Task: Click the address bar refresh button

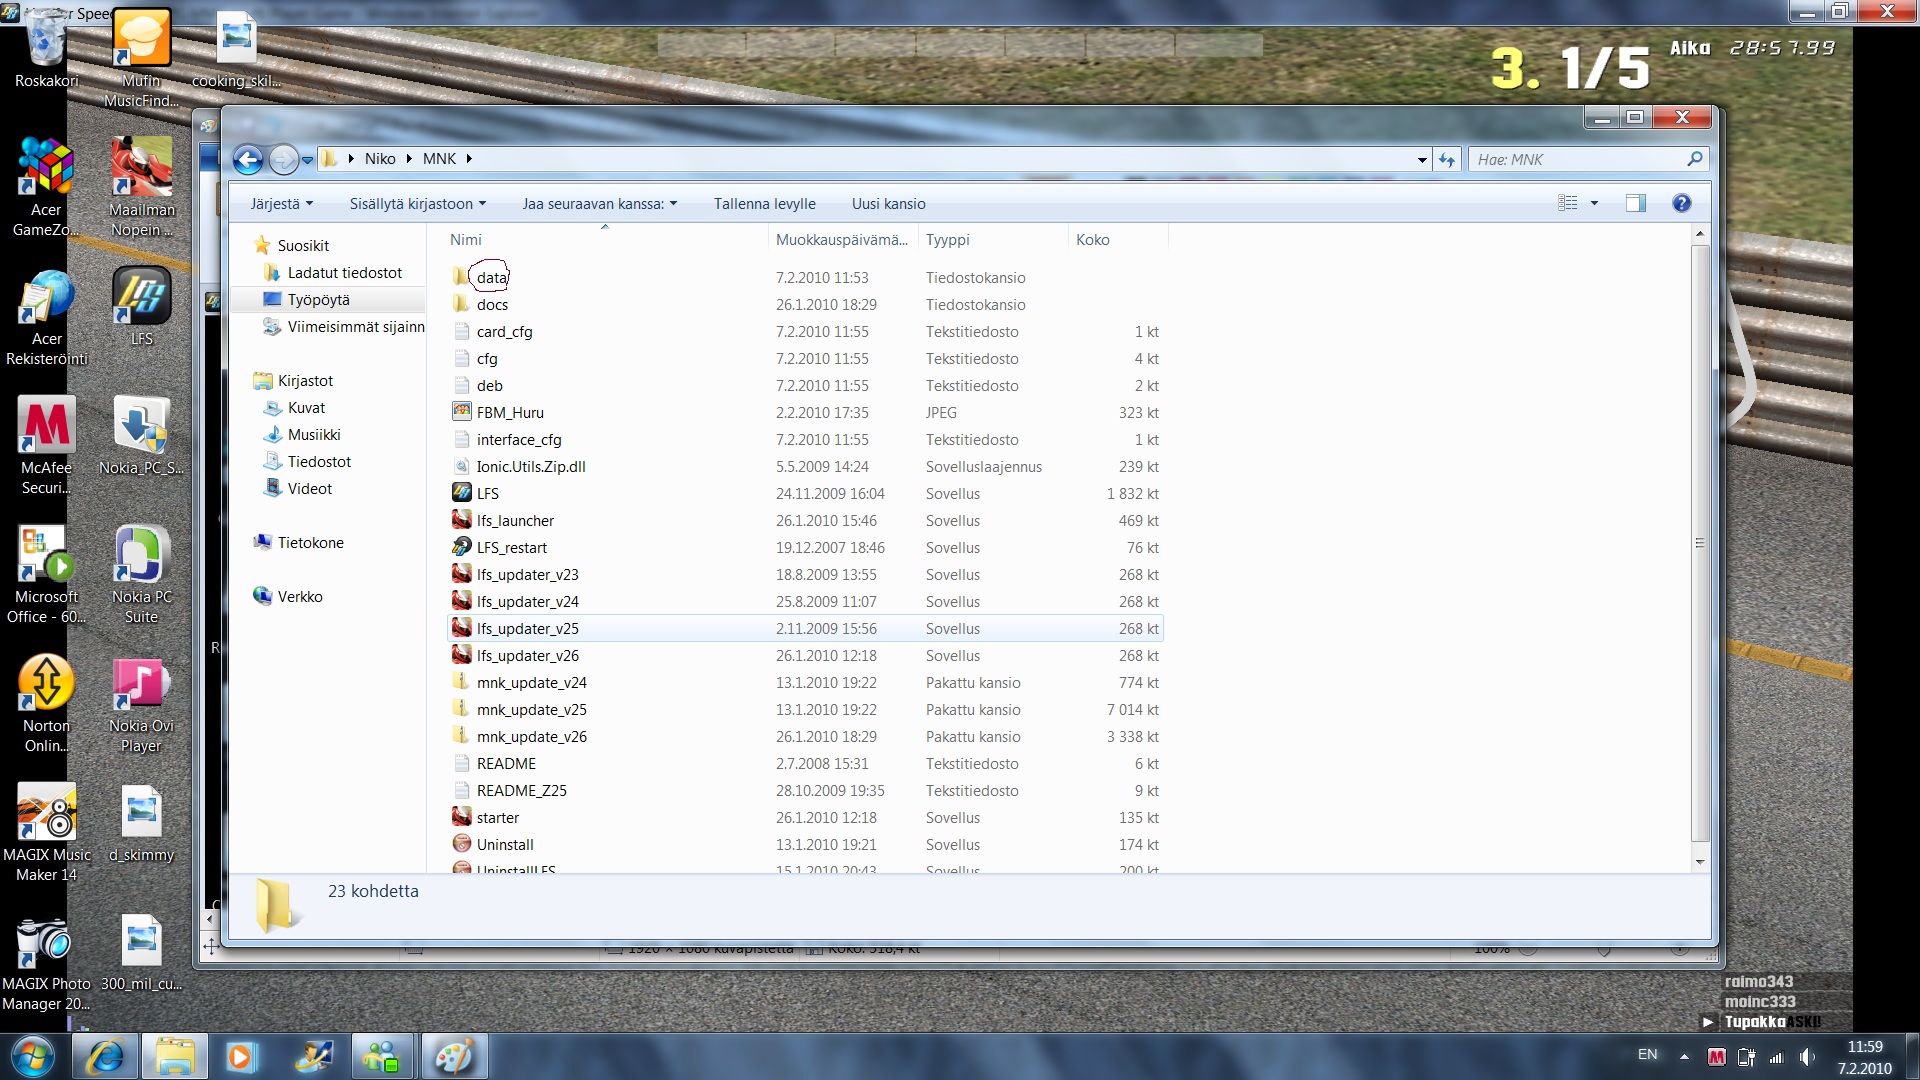Action: (x=1447, y=159)
